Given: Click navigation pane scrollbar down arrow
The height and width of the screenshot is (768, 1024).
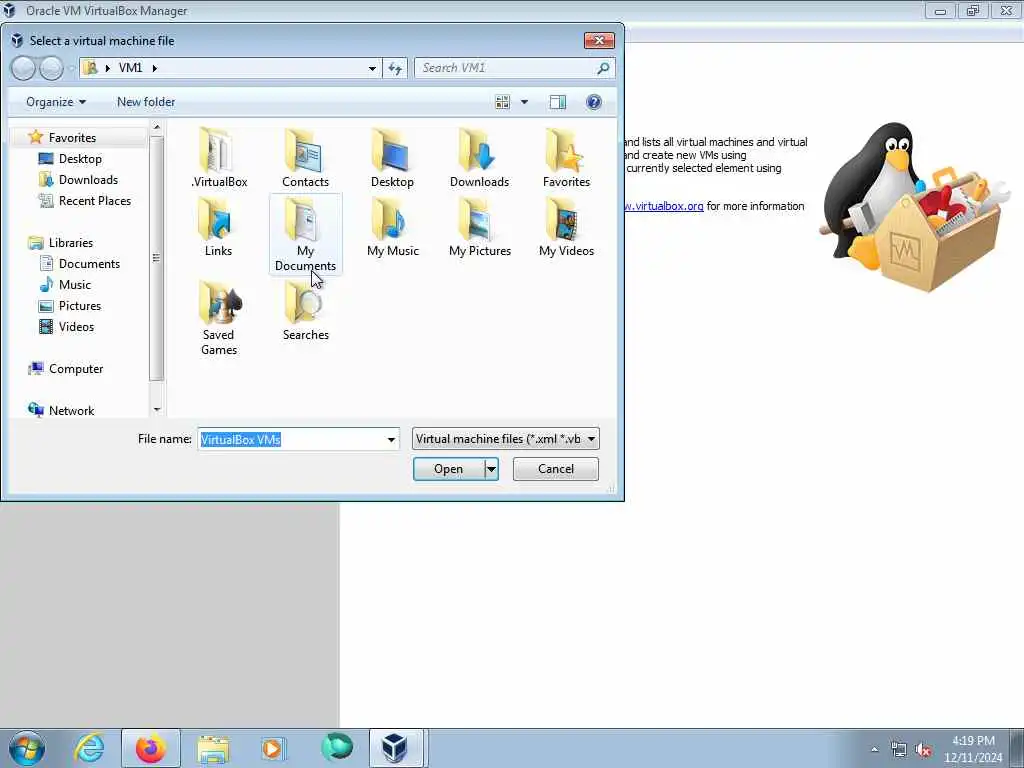Looking at the screenshot, I should click(157, 409).
